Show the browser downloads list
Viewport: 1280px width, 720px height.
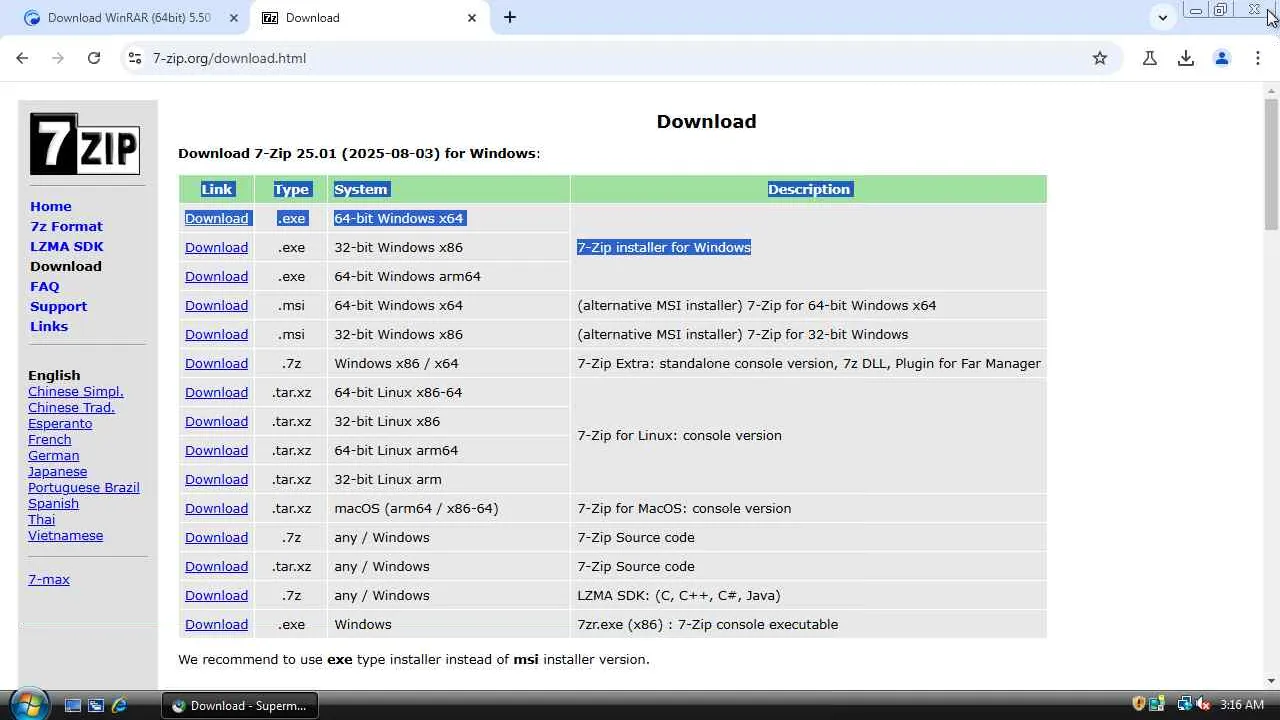[1186, 58]
